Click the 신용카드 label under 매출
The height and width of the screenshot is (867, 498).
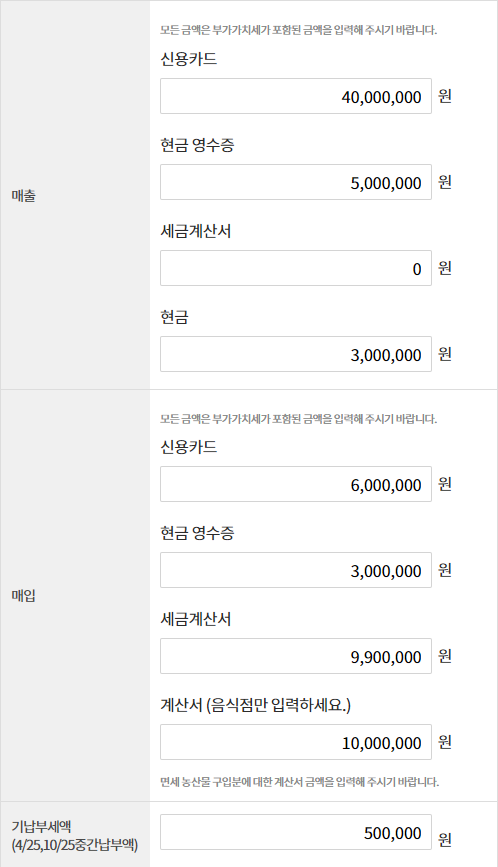click(x=188, y=59)
